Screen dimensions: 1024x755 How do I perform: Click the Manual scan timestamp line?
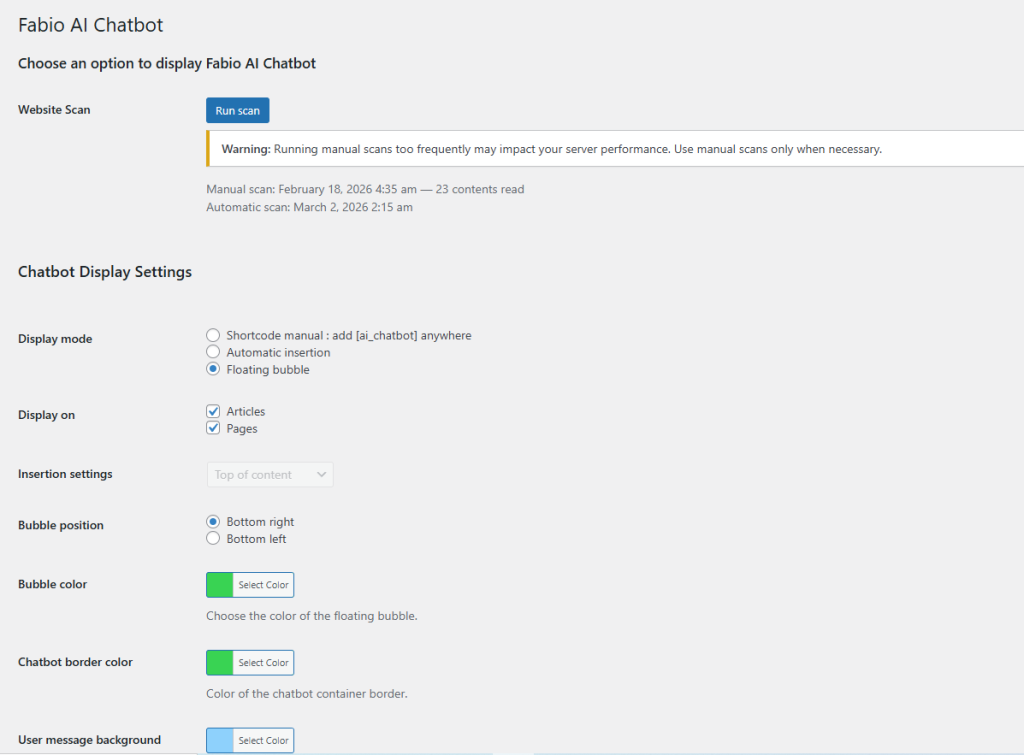365,189
